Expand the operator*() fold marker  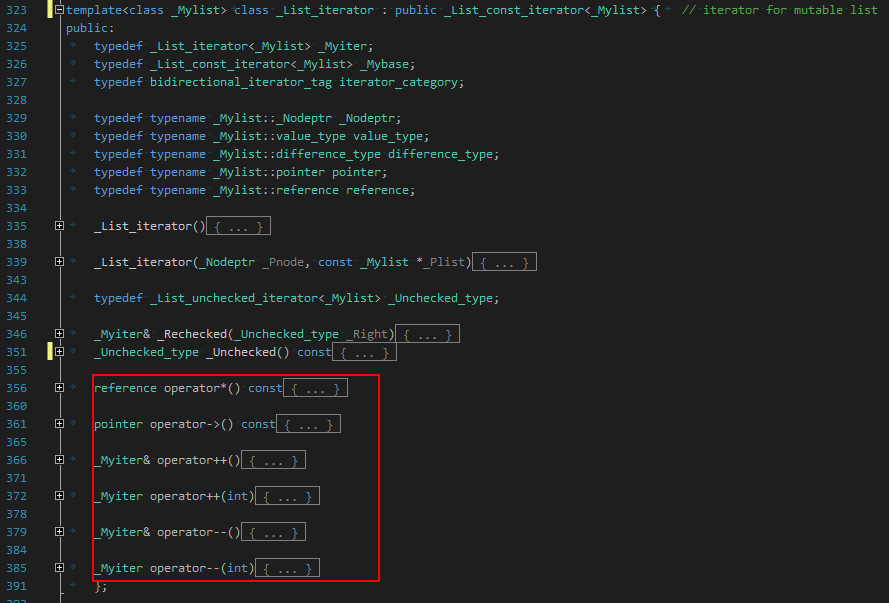60,388
